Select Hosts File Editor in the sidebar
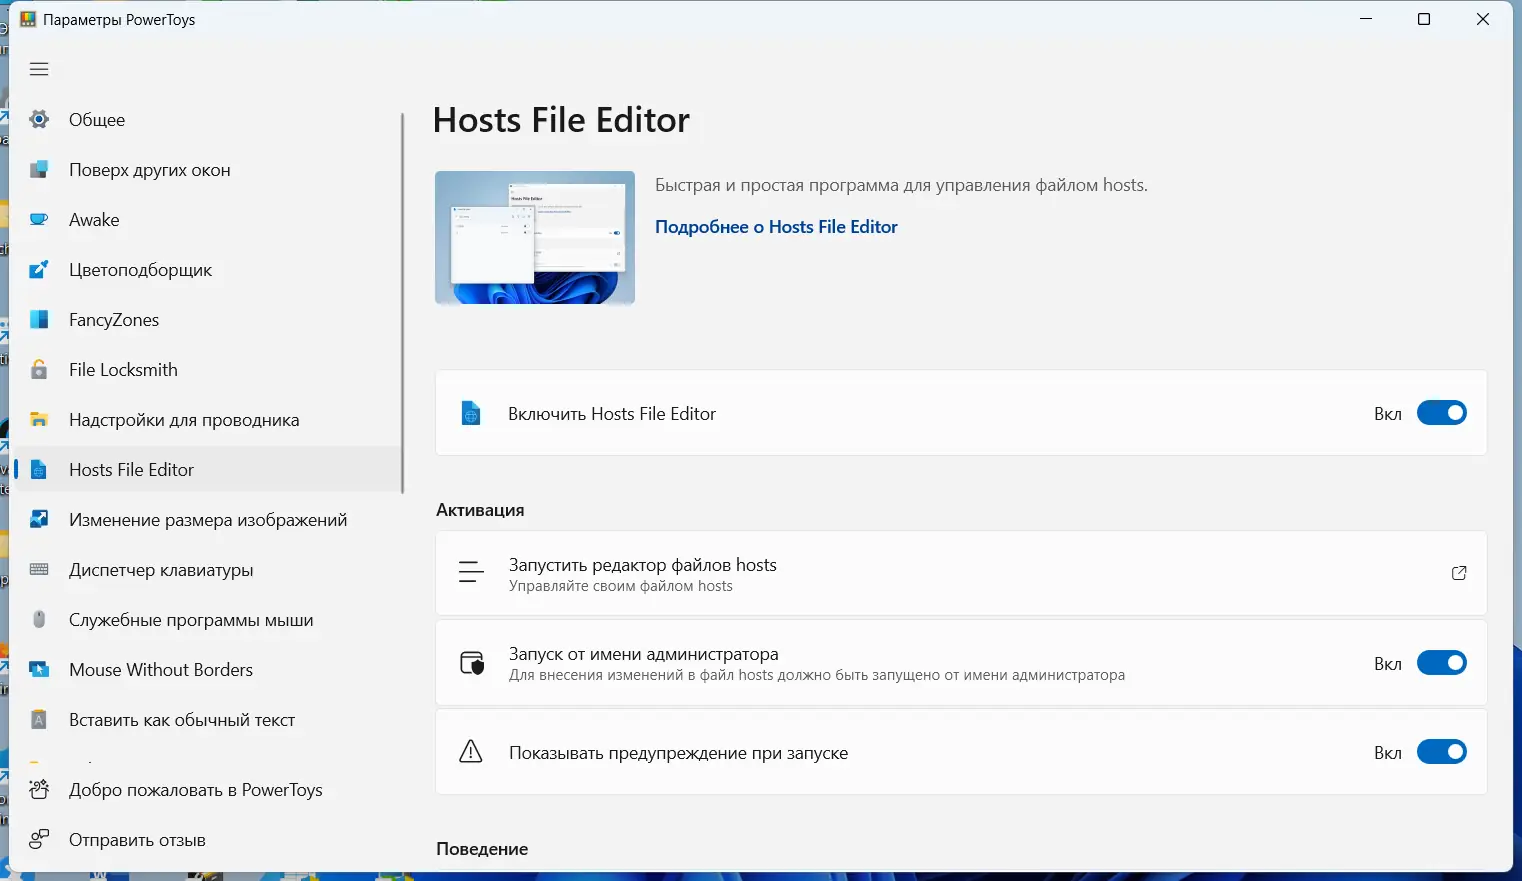Viewport: 1522px width, 881px height. click(206, 470)
